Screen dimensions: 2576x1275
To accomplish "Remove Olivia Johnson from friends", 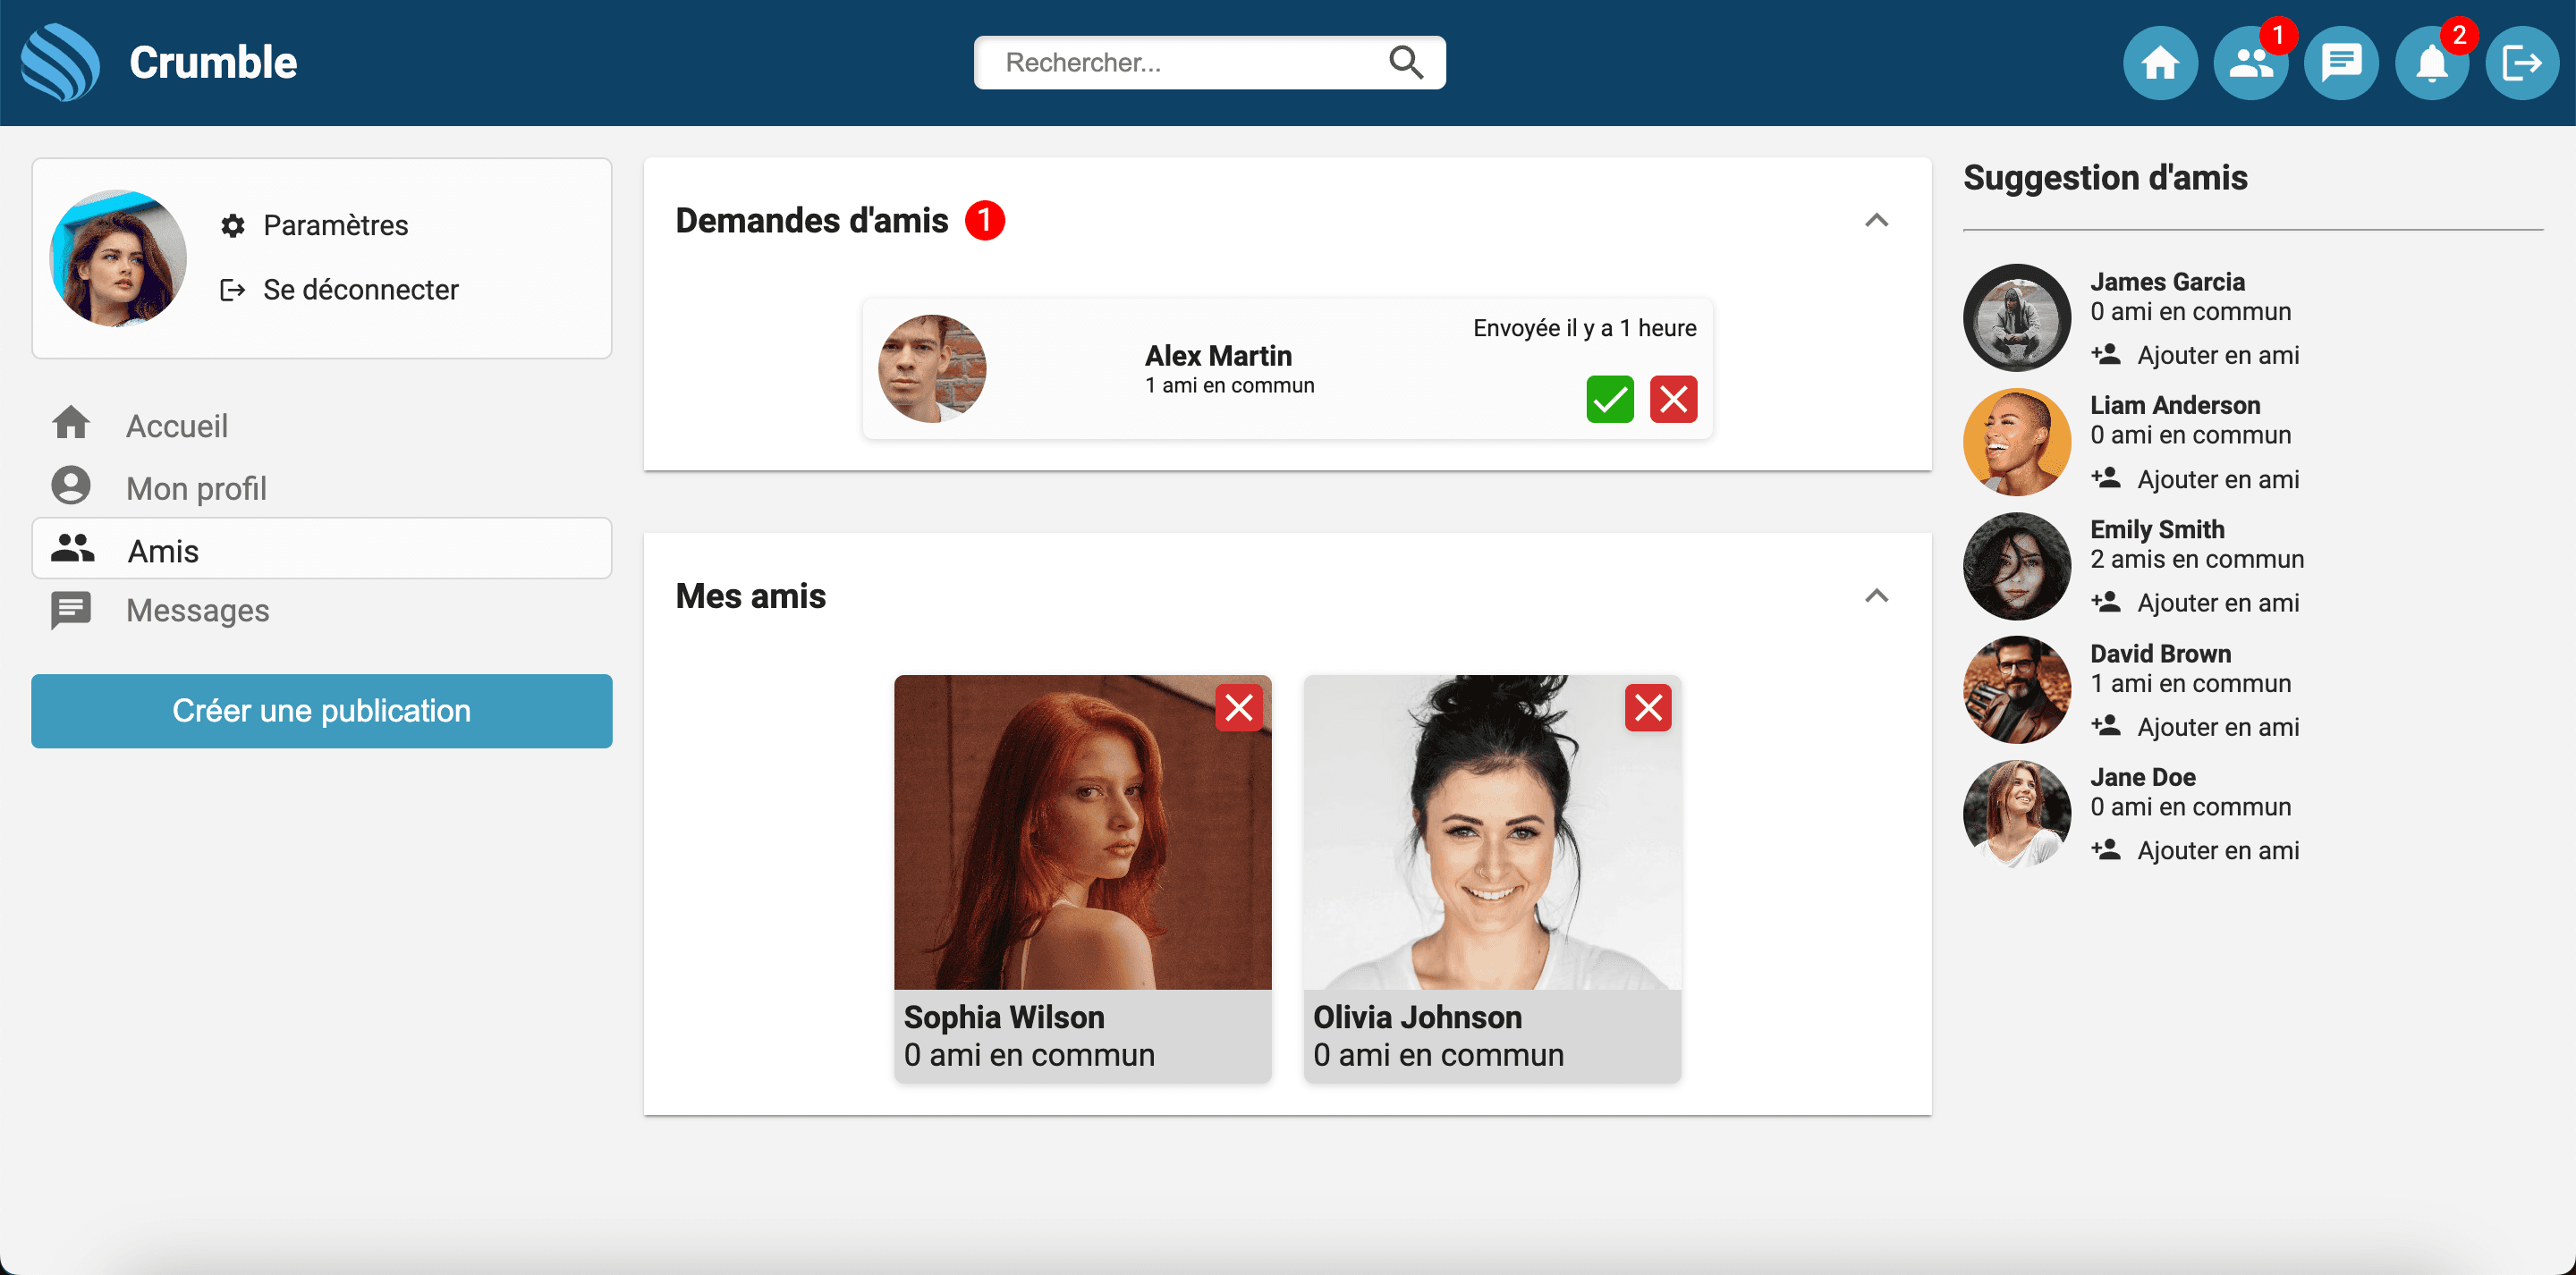I will 1648,707.
